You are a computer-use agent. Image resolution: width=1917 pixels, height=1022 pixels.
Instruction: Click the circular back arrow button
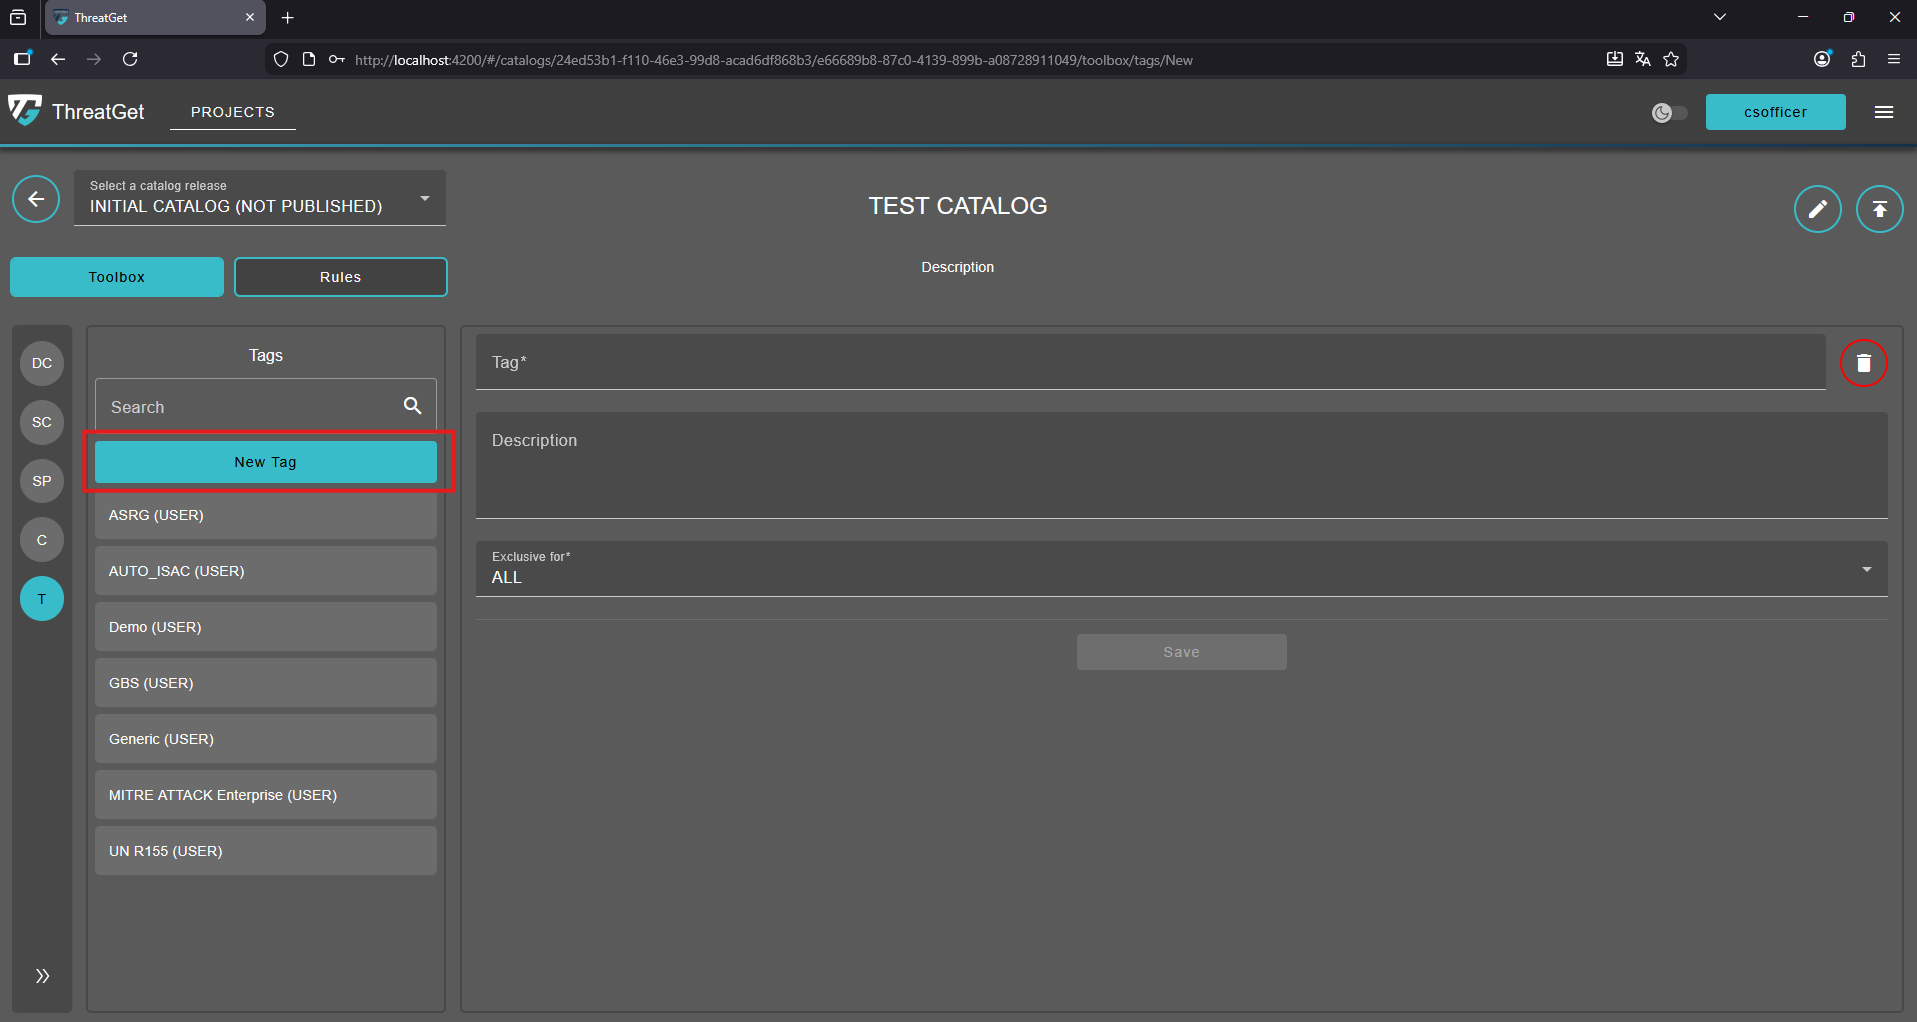pos(36,199)
